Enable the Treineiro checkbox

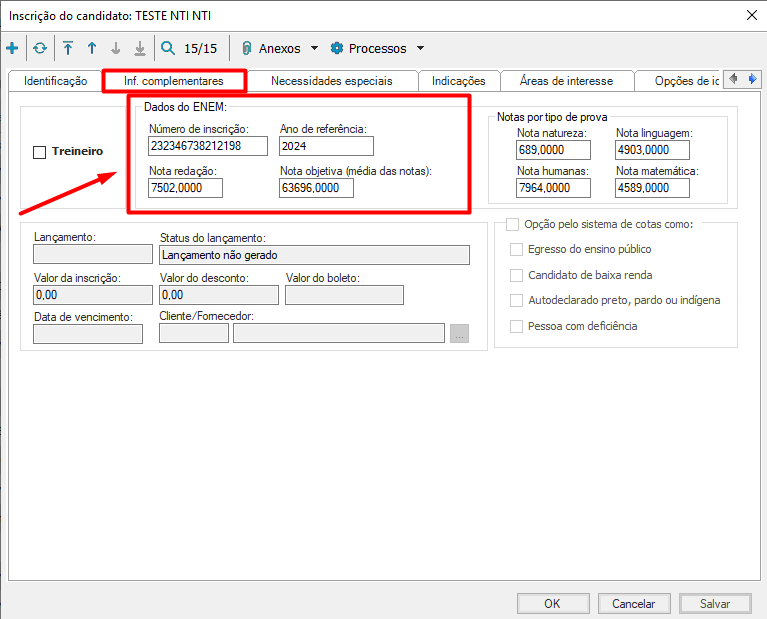pyautogui.click(x=40, y=152)
